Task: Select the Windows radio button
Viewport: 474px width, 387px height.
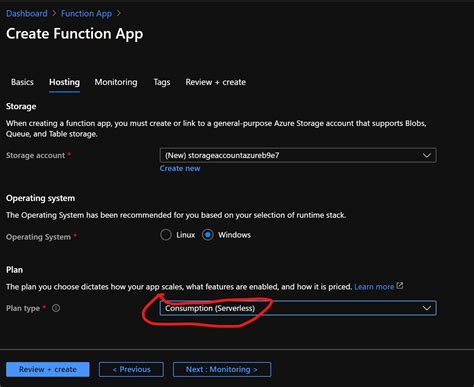Action: (208, 235)
